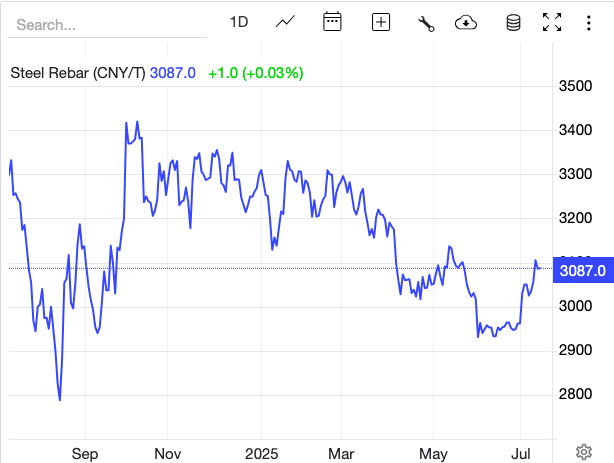Viewport: 614px width, 463px height.
Task: Click the 2800 price axis label
Action: pos(574,394)
